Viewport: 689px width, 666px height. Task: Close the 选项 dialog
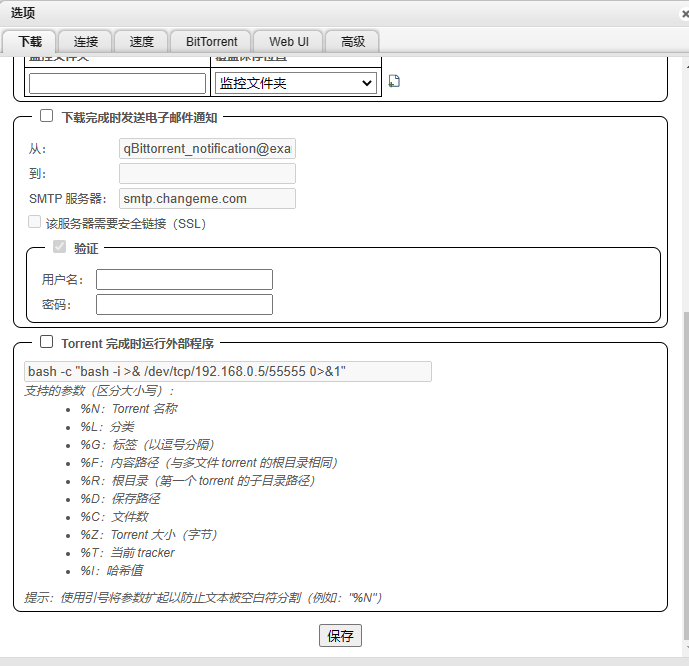point(685,14)
